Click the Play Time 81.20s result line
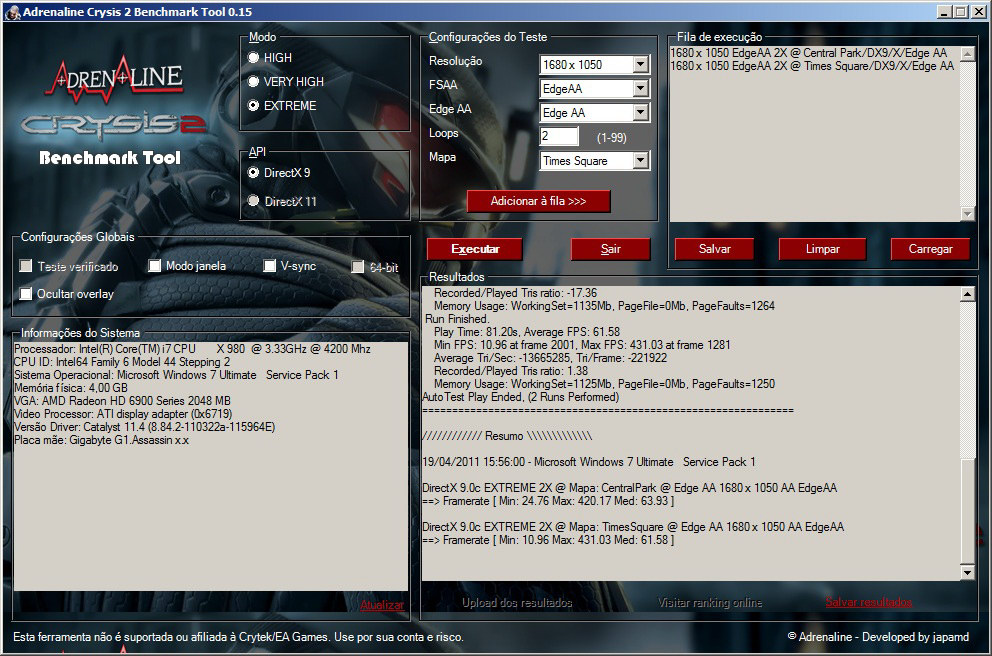This screenshot has height=656, width=992. click(527, 331)
